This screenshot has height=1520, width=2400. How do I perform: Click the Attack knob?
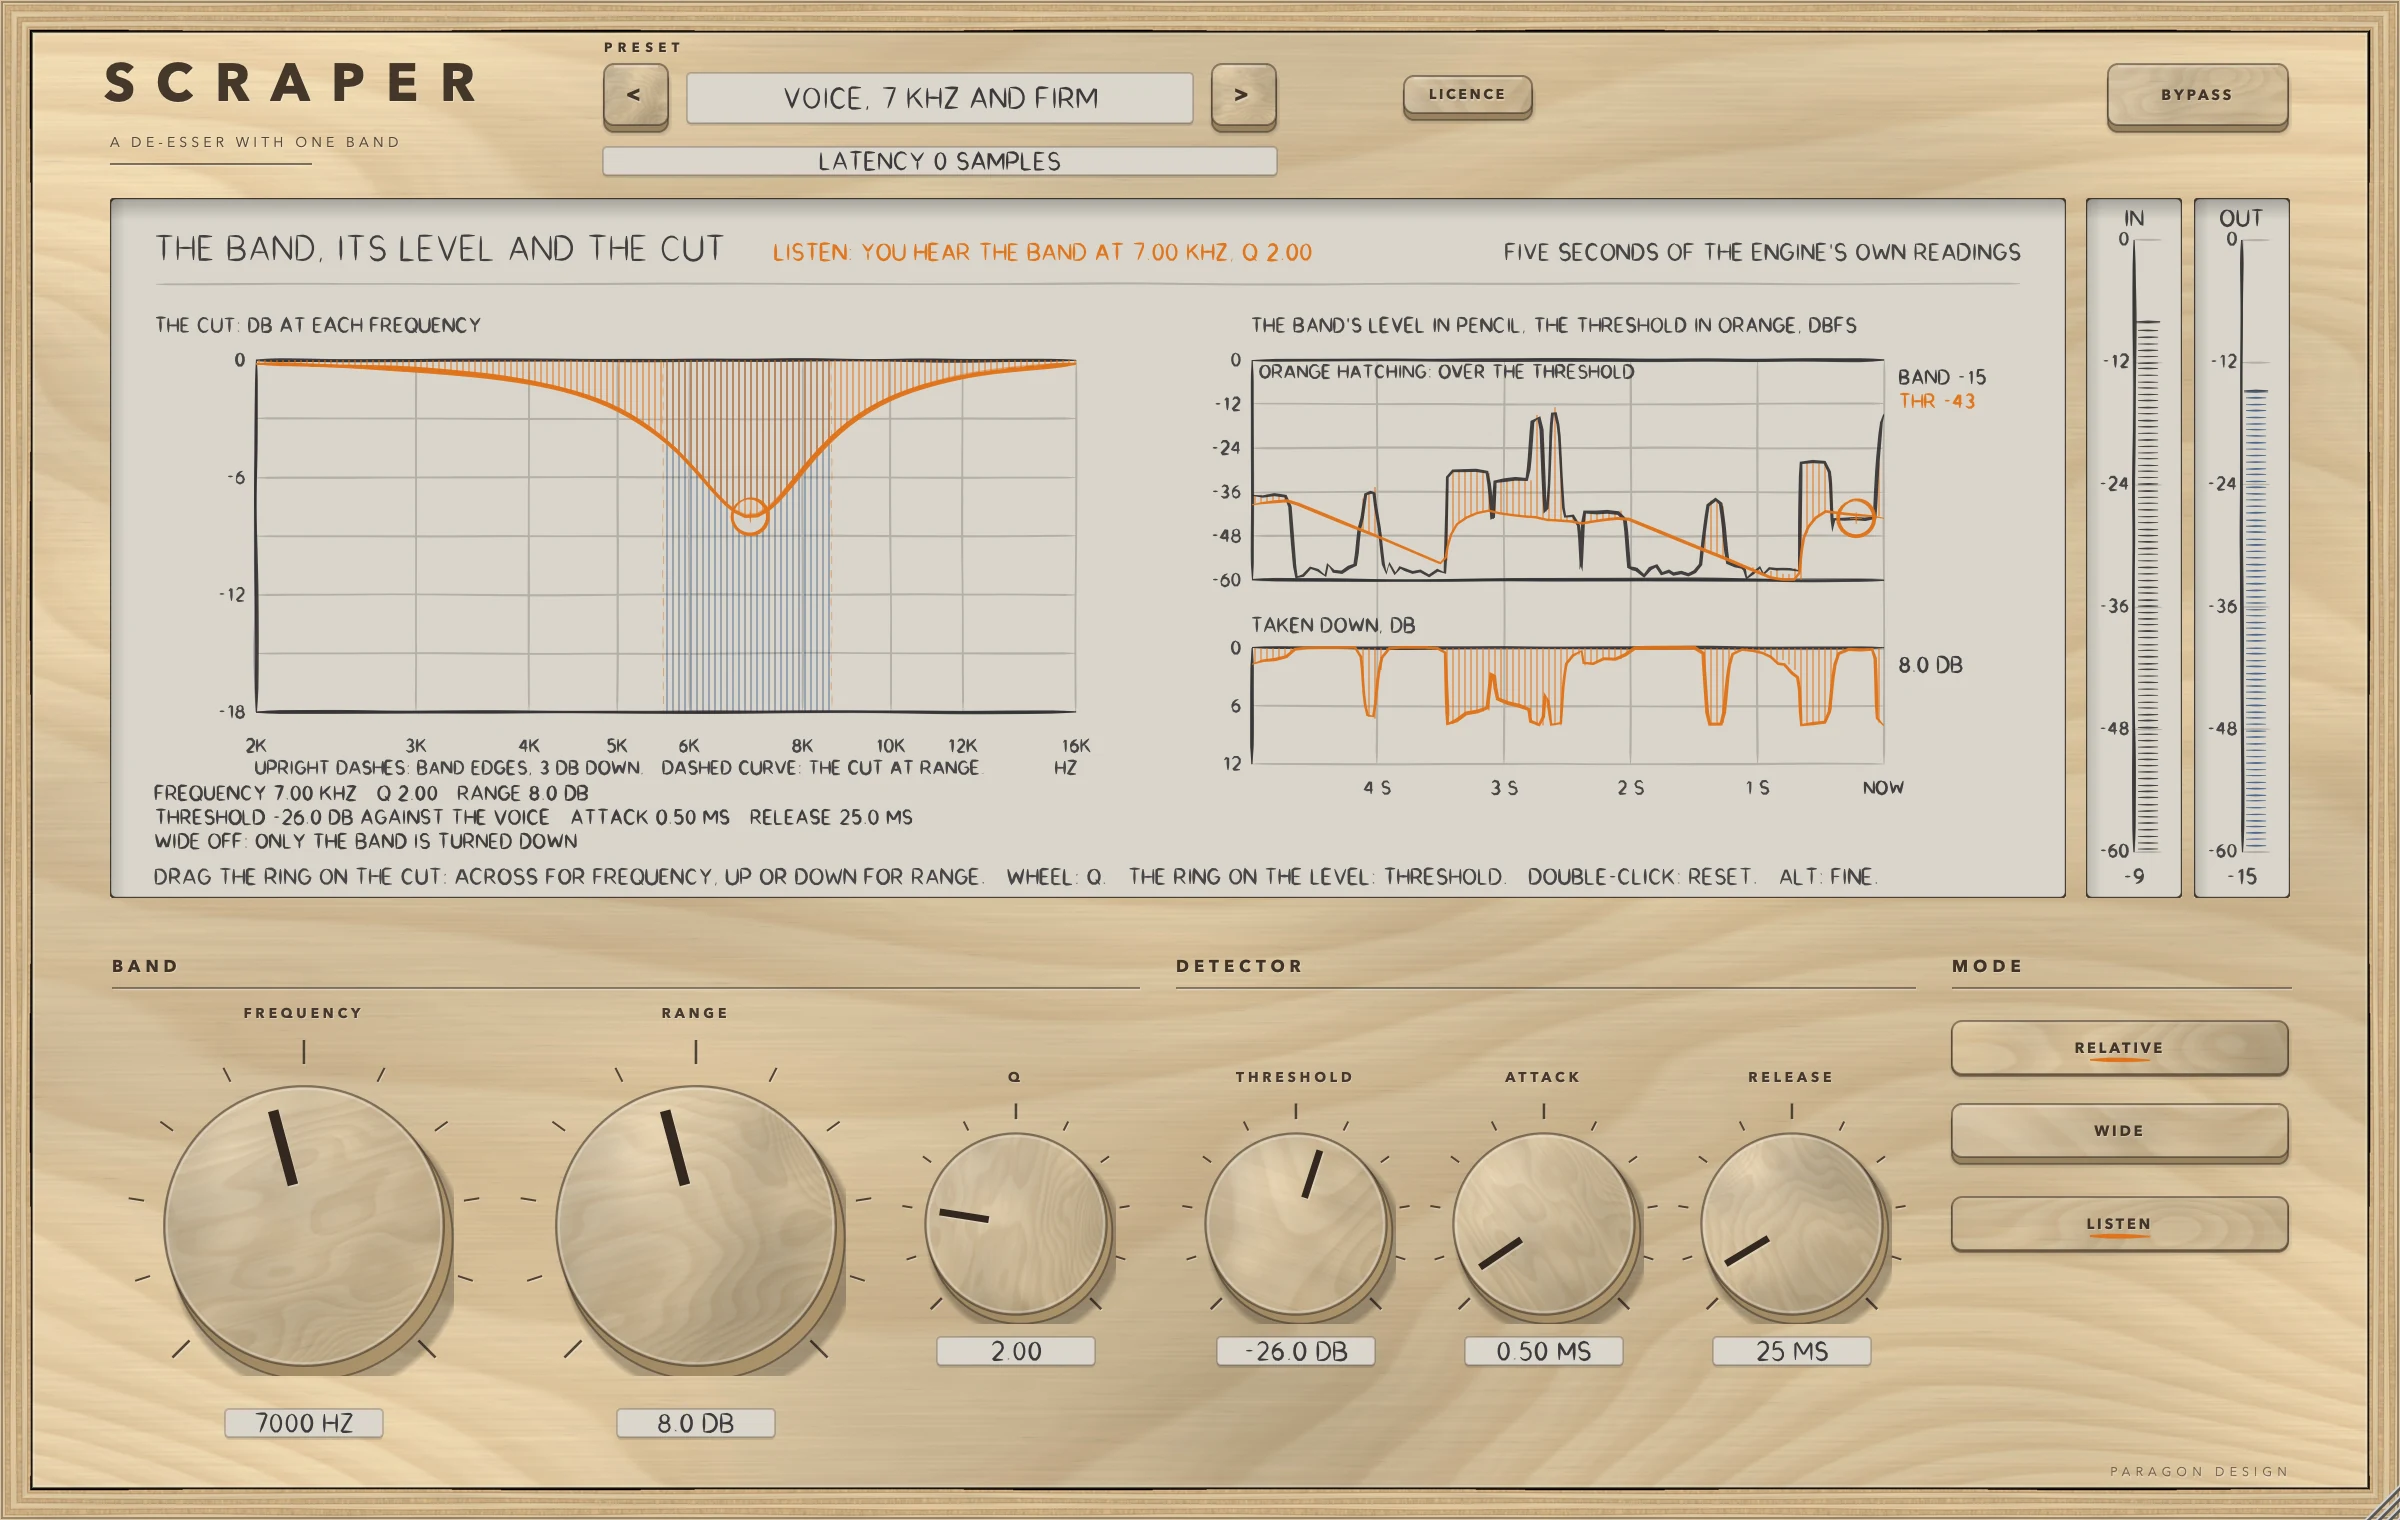pyautogui.click(x=1544, y=1223)
